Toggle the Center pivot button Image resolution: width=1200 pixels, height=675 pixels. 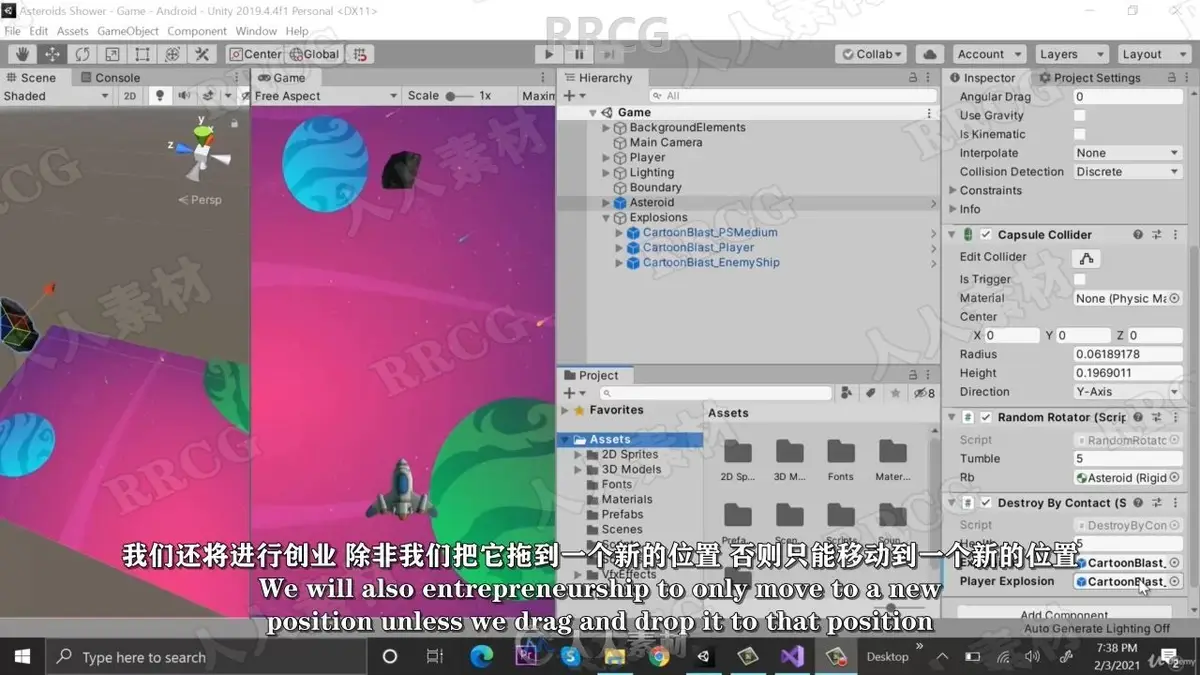pos(256,54)
